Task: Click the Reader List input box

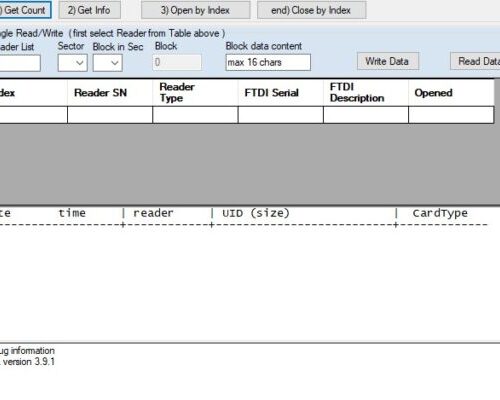Action: (x=19, y=63)
